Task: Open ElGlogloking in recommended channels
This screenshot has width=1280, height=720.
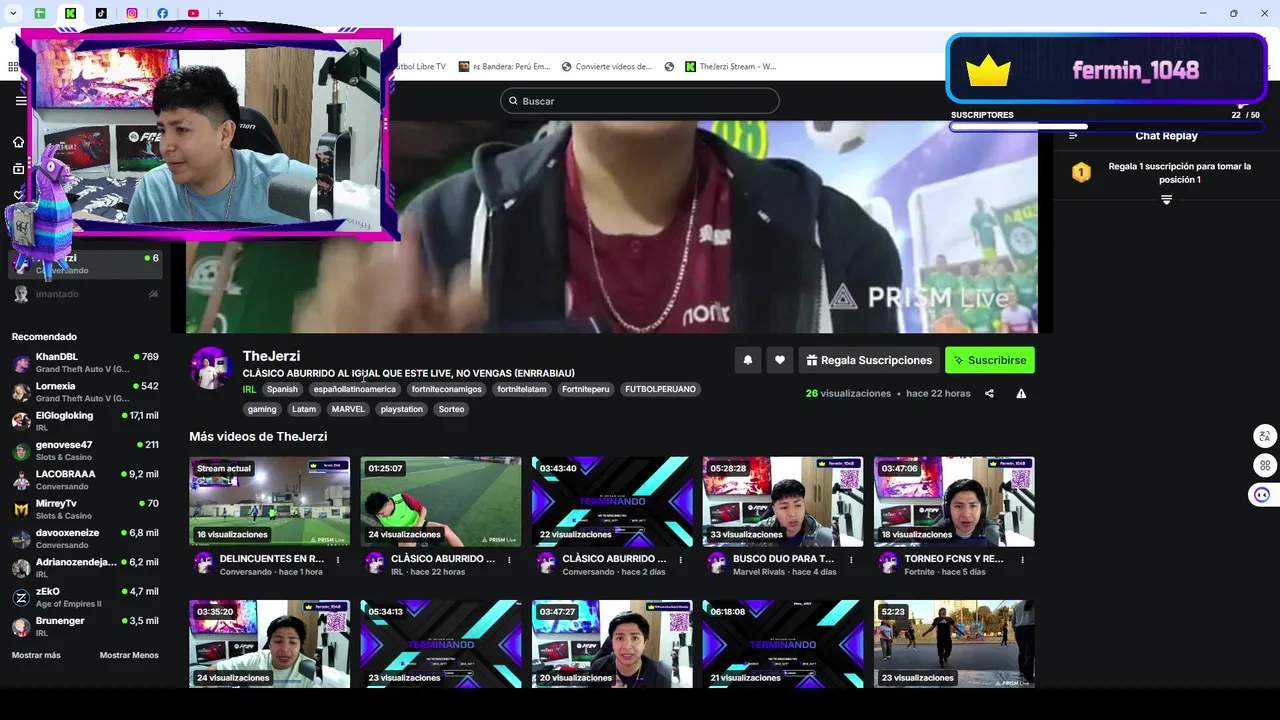Action: 85,421
